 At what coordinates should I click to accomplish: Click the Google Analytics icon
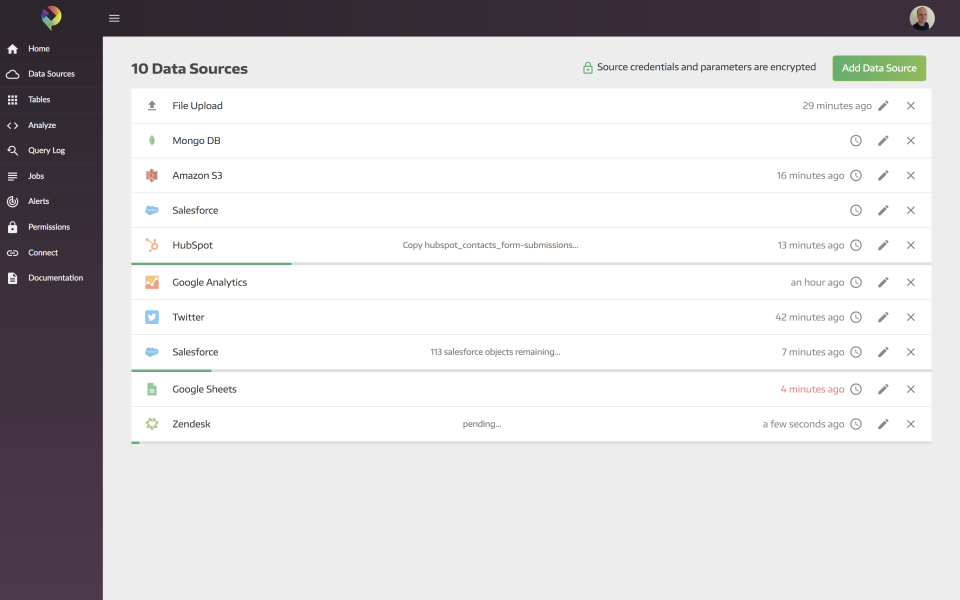click(x=152, y=282)
